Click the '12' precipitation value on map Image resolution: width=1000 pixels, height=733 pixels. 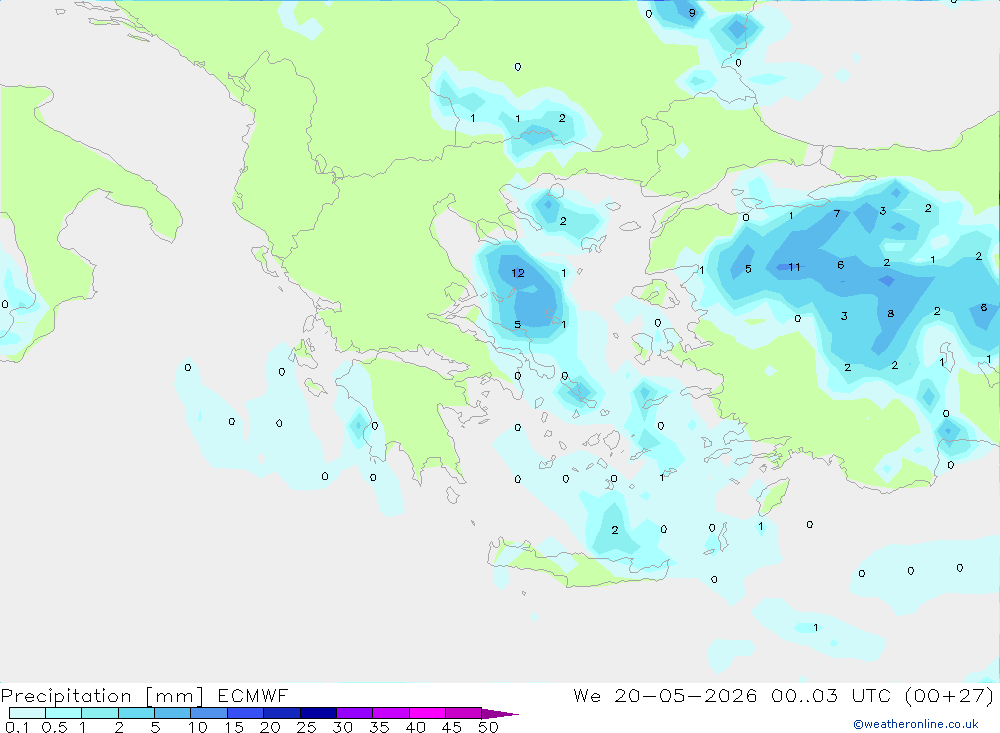(x=518, y=273)
